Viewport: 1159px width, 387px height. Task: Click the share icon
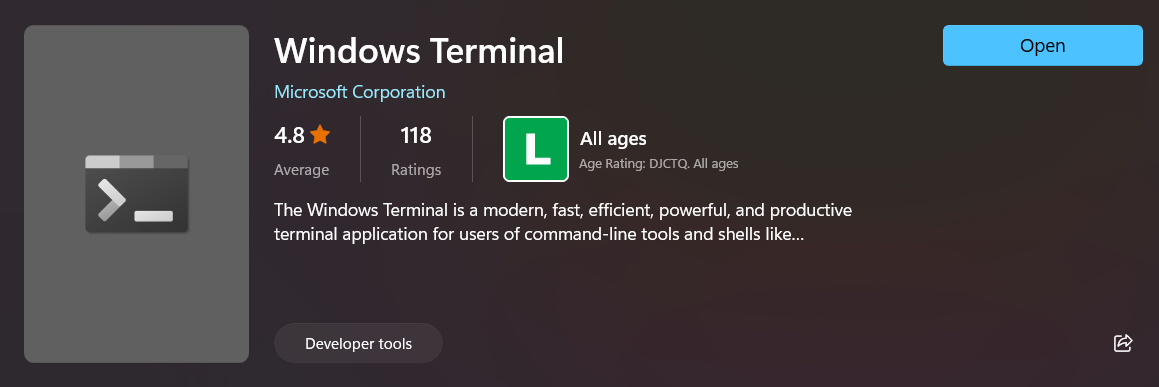click(x=1123, y=343)
